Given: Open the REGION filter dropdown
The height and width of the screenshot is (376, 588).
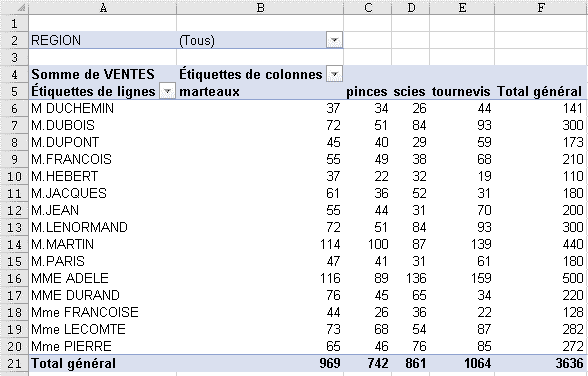Looking at the screenshot, I should (334, 40).
